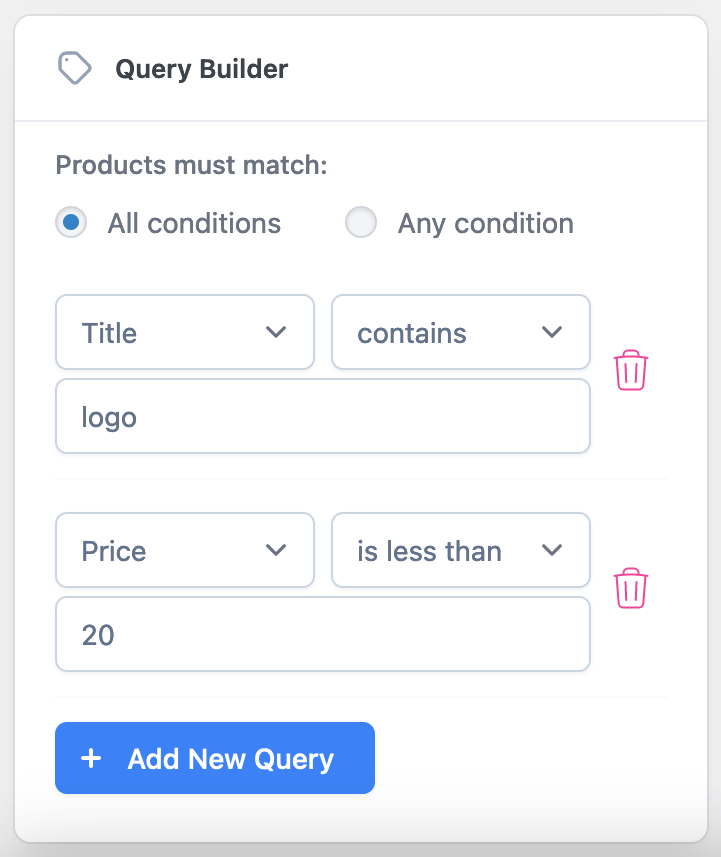This screenshot has width=721, height=857.
Task: Click the chevron on the contains dropdown
Action: click(552, 332)
